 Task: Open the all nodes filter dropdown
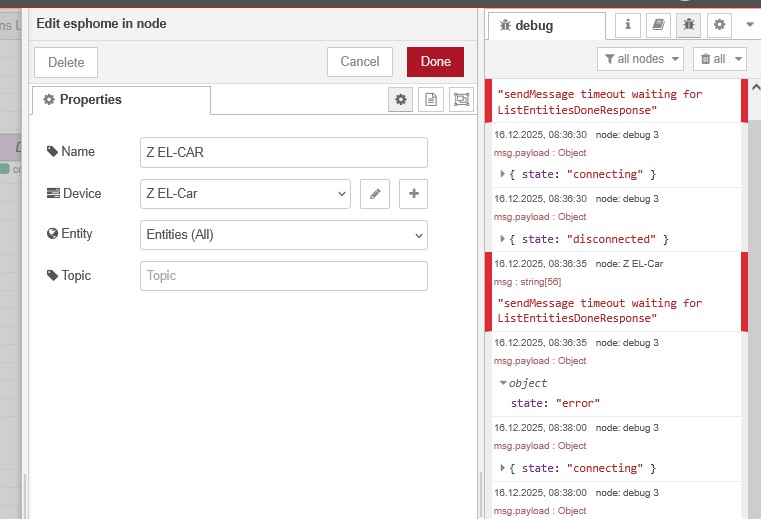640,59
